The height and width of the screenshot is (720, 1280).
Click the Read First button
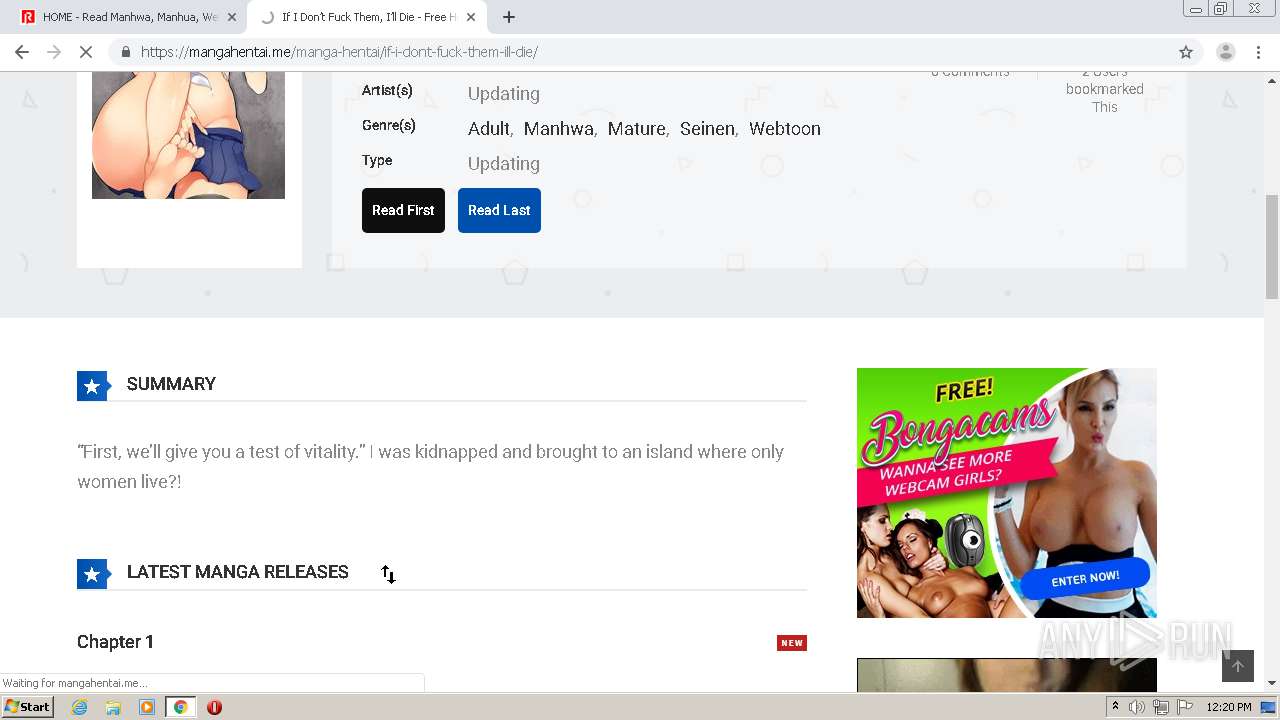[x=403, y=210]
